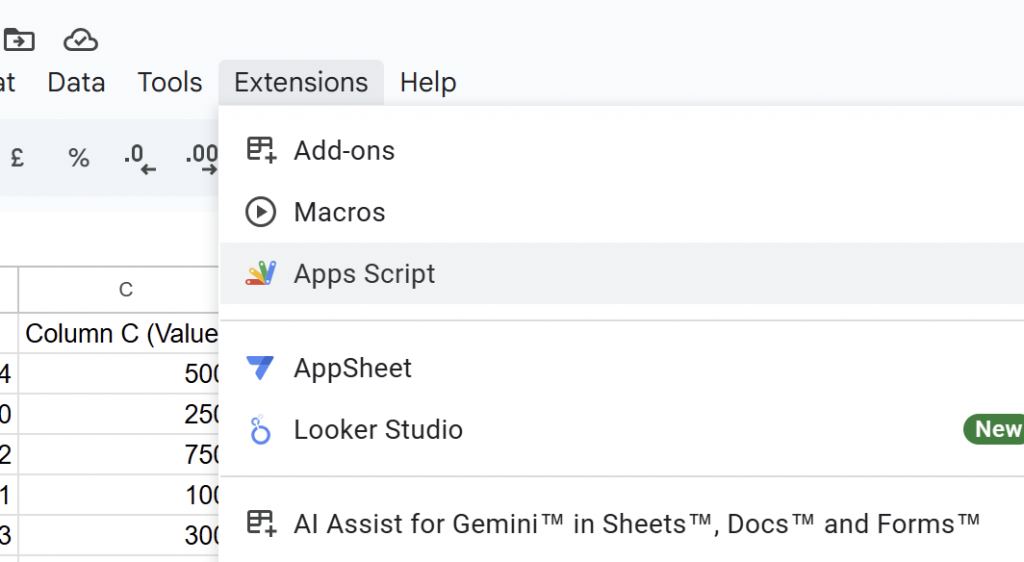Expand the Add-ons submenu
This screenshot has height=562, width=1024.
pyautogui.click(x=344, y=151)
